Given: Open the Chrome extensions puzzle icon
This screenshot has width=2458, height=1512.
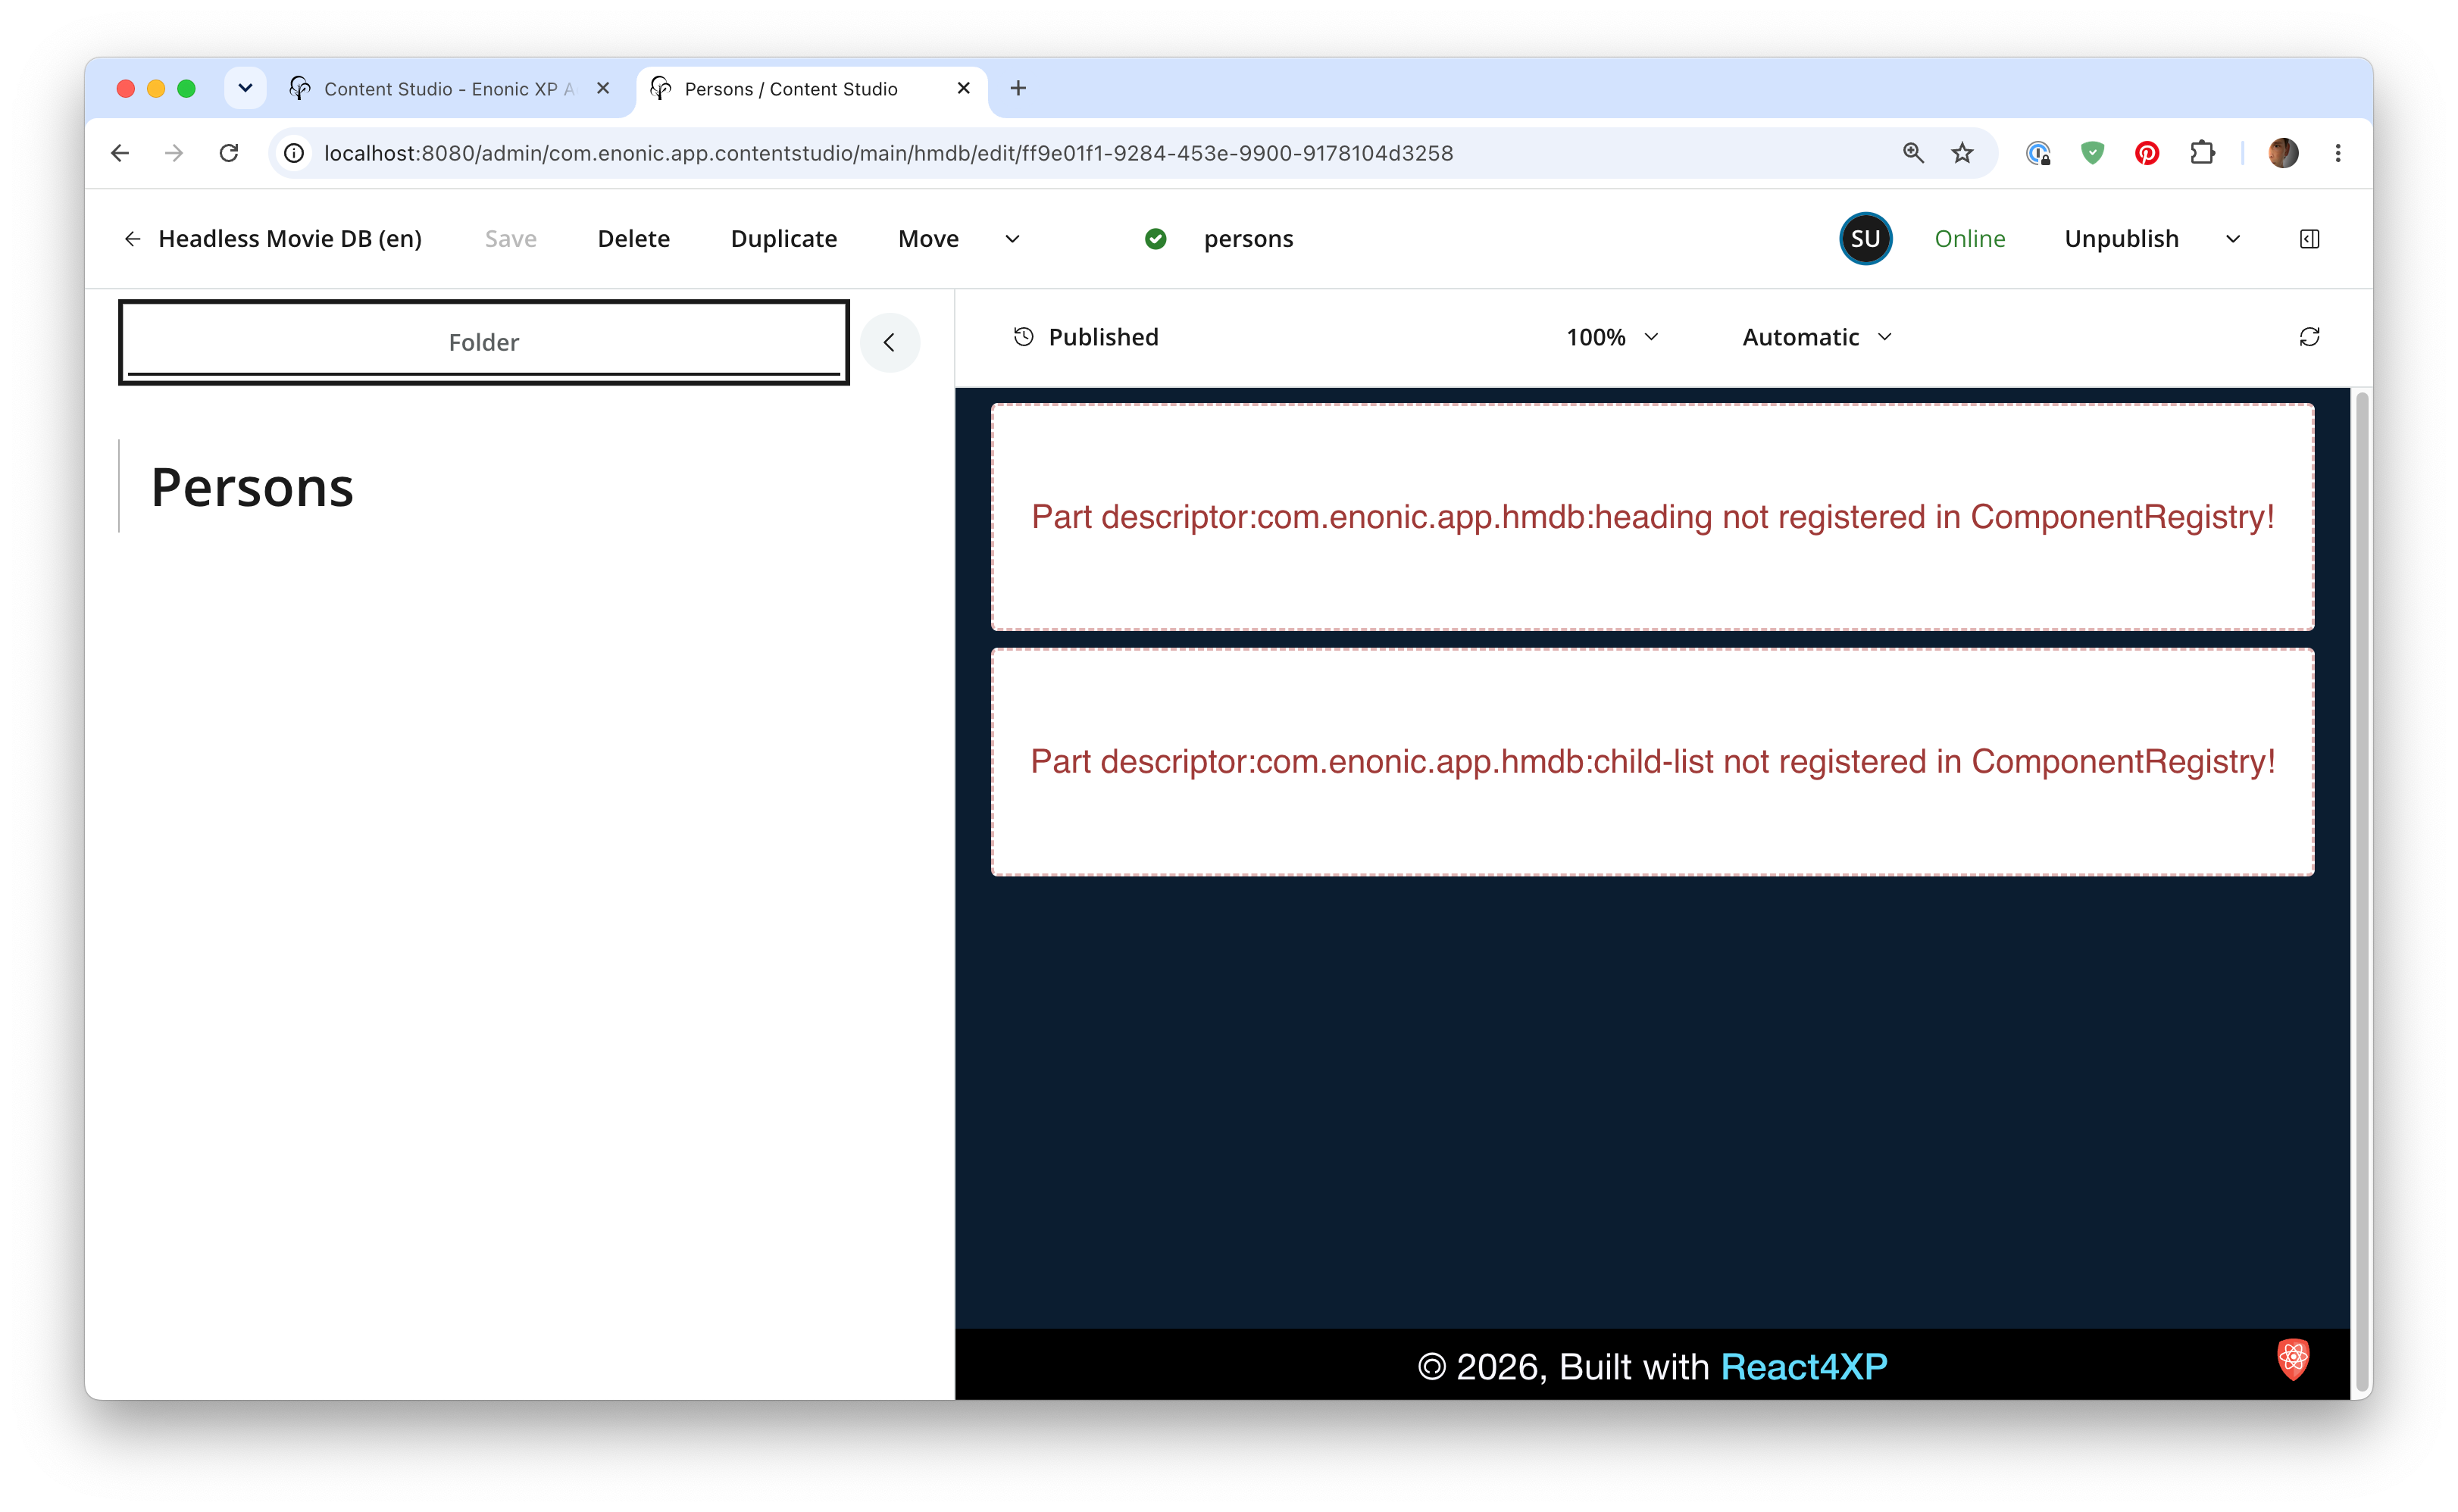Looking at the screenshot, I should pyautogui.click(x=2201, y=153).
